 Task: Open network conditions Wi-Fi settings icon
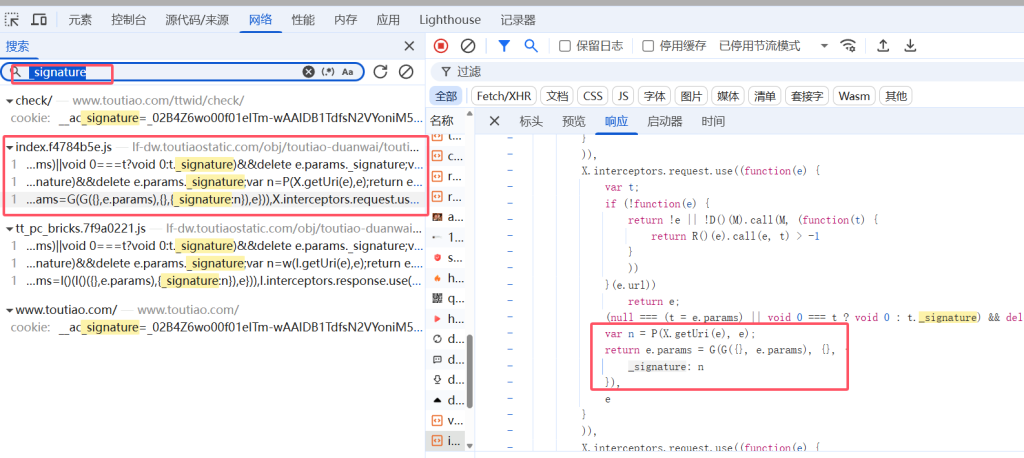848,46
